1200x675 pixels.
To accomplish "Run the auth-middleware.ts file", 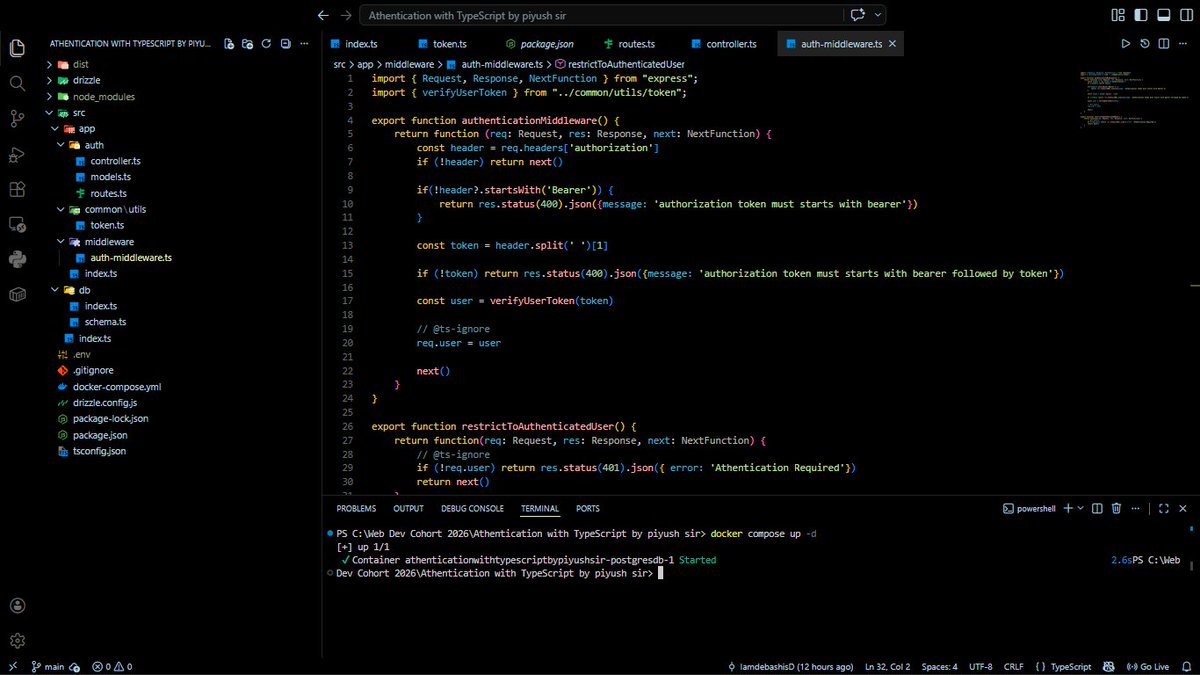I will click(x=1125, y=43).
